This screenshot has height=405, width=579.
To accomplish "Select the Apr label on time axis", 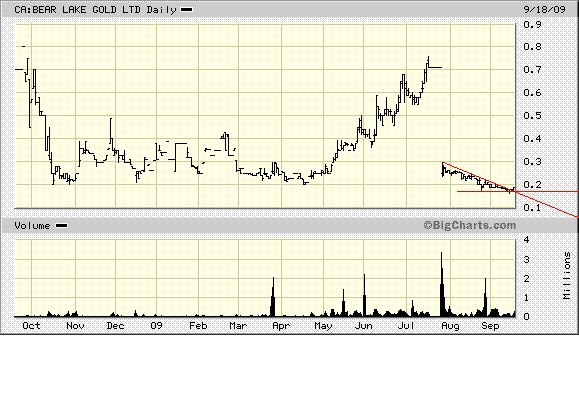I will tap(281, 326).
